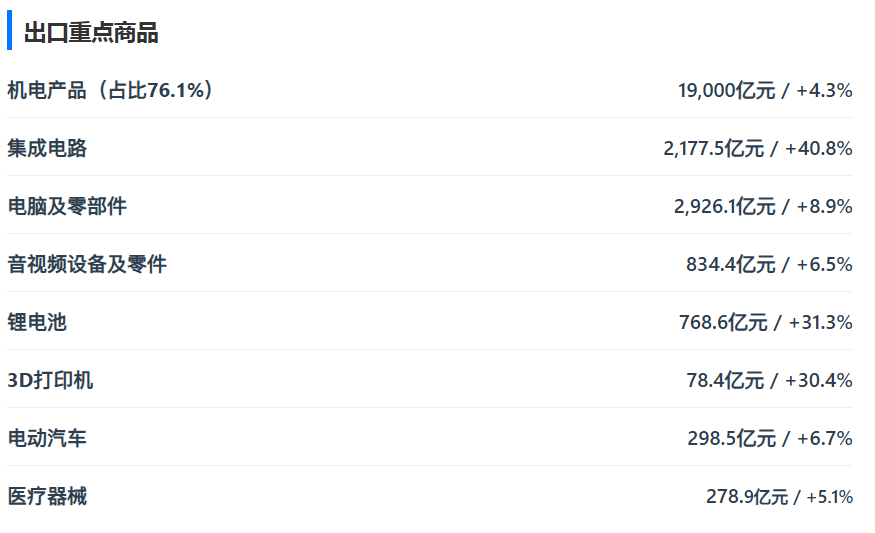Select the 电脑及零部件 row label
875x533 pixels.
pos(67,206)
